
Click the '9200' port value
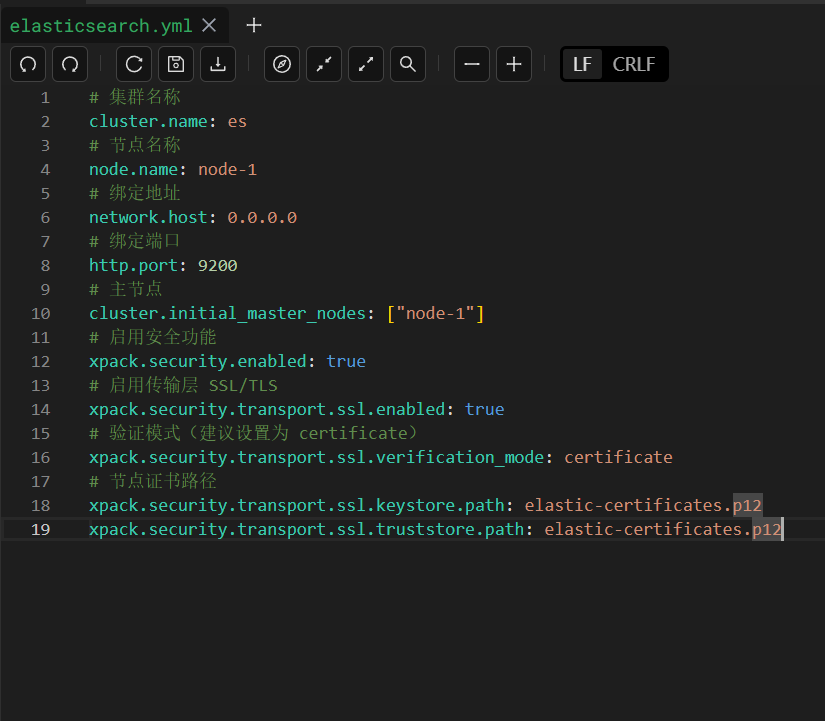(218, 265)
